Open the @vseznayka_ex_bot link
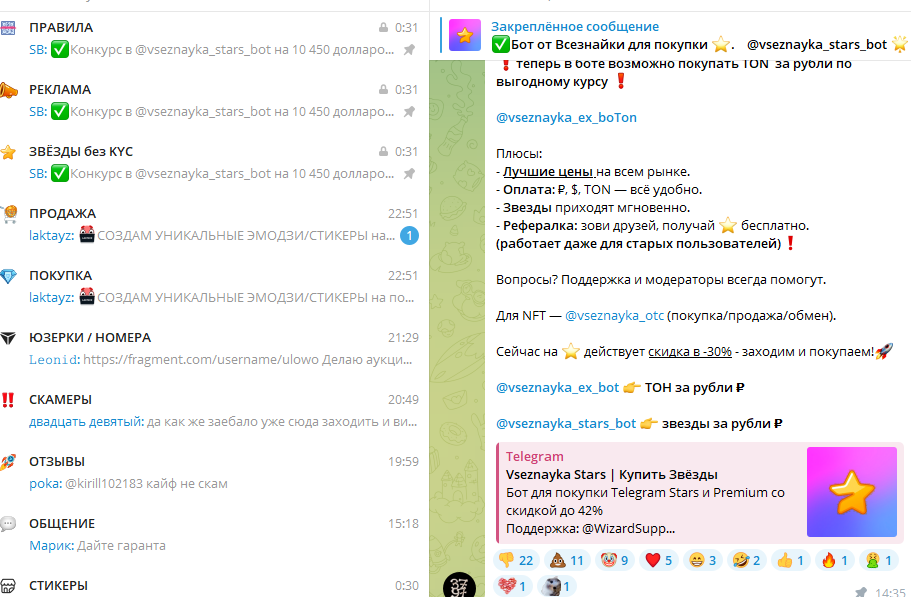The width and height of the screenshot is (911, 597). 558,388
